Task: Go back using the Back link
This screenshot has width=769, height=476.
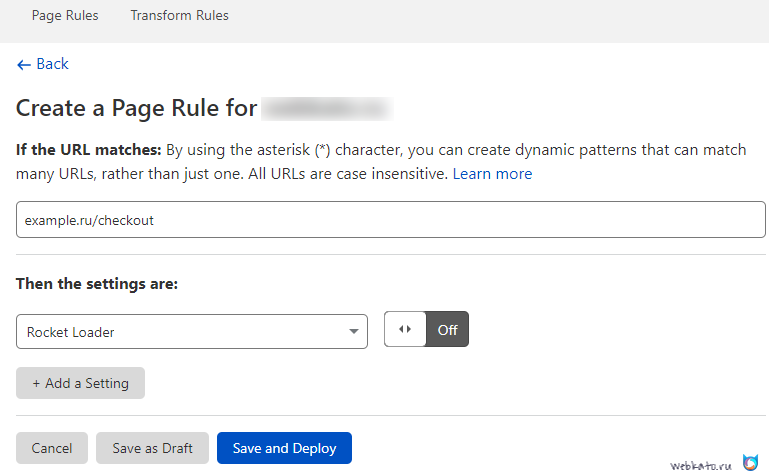Action: coord(51,64)
